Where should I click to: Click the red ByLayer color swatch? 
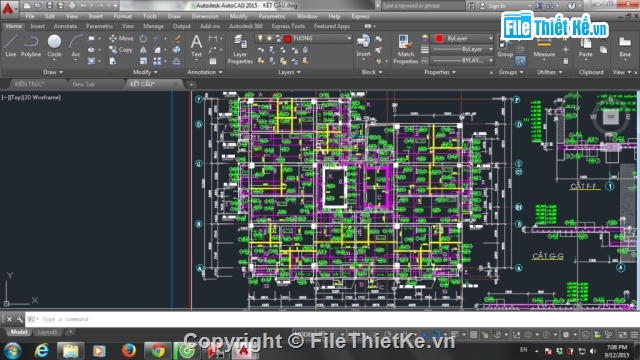coord(439,38)
